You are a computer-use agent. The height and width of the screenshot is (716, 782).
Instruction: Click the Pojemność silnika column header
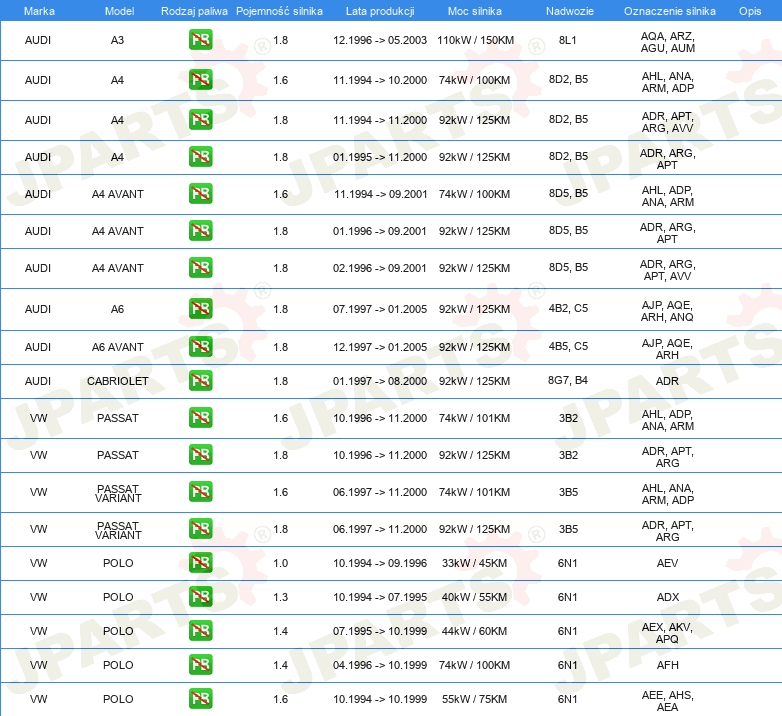(279, 11)
